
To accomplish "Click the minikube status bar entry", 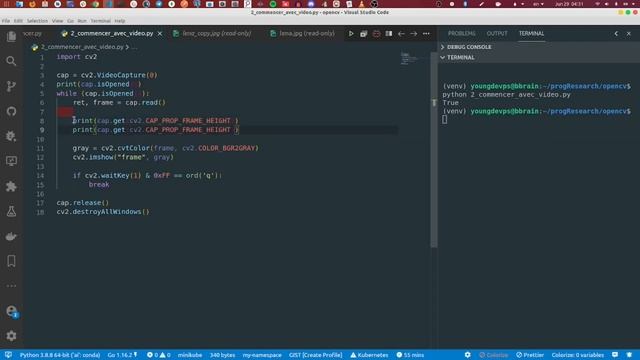I will pos(190,355).
